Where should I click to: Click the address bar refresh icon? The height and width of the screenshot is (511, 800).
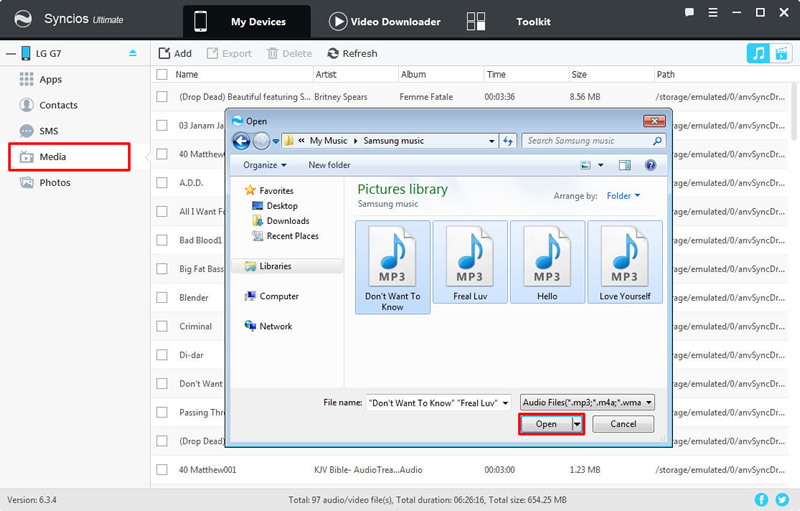508,141
